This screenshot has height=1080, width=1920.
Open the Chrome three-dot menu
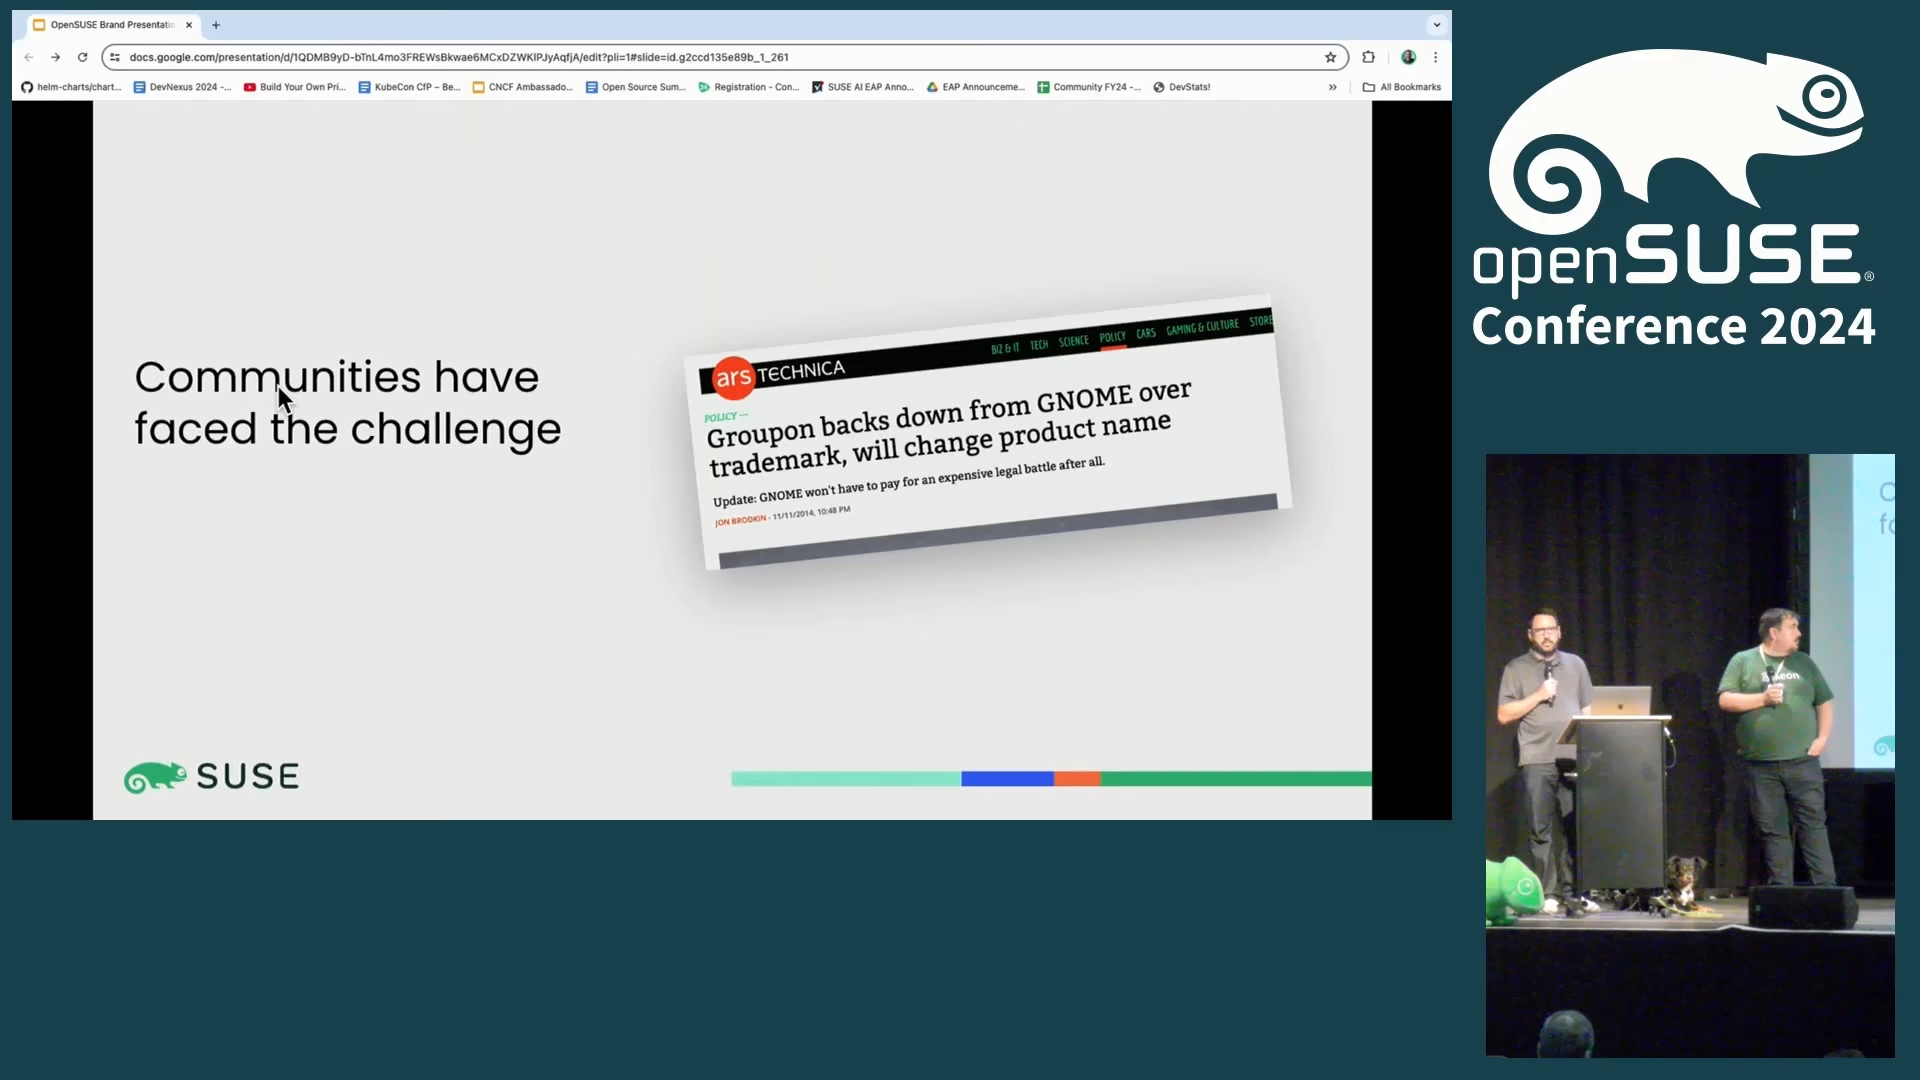[1435, 57]
